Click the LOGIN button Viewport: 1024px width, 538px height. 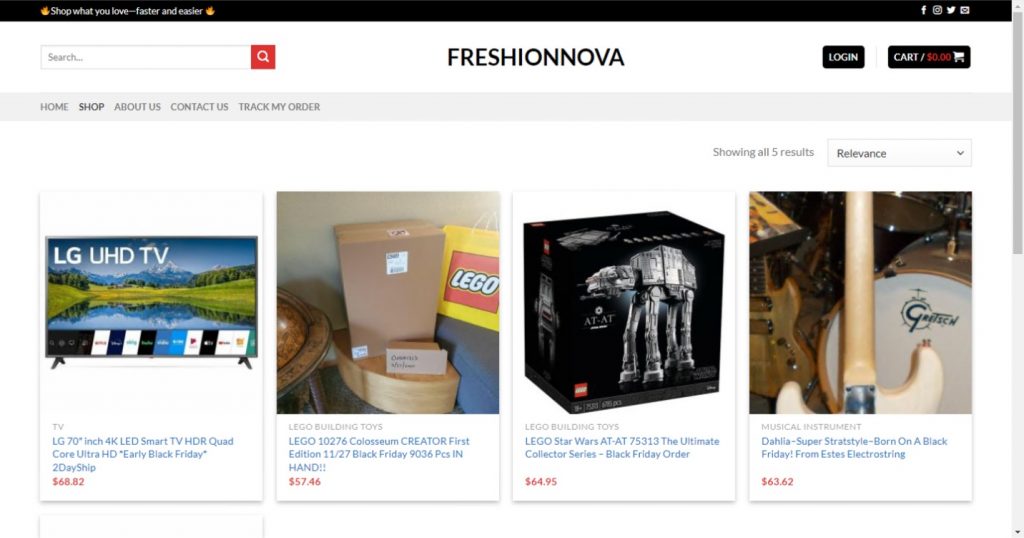coord(843,57)
